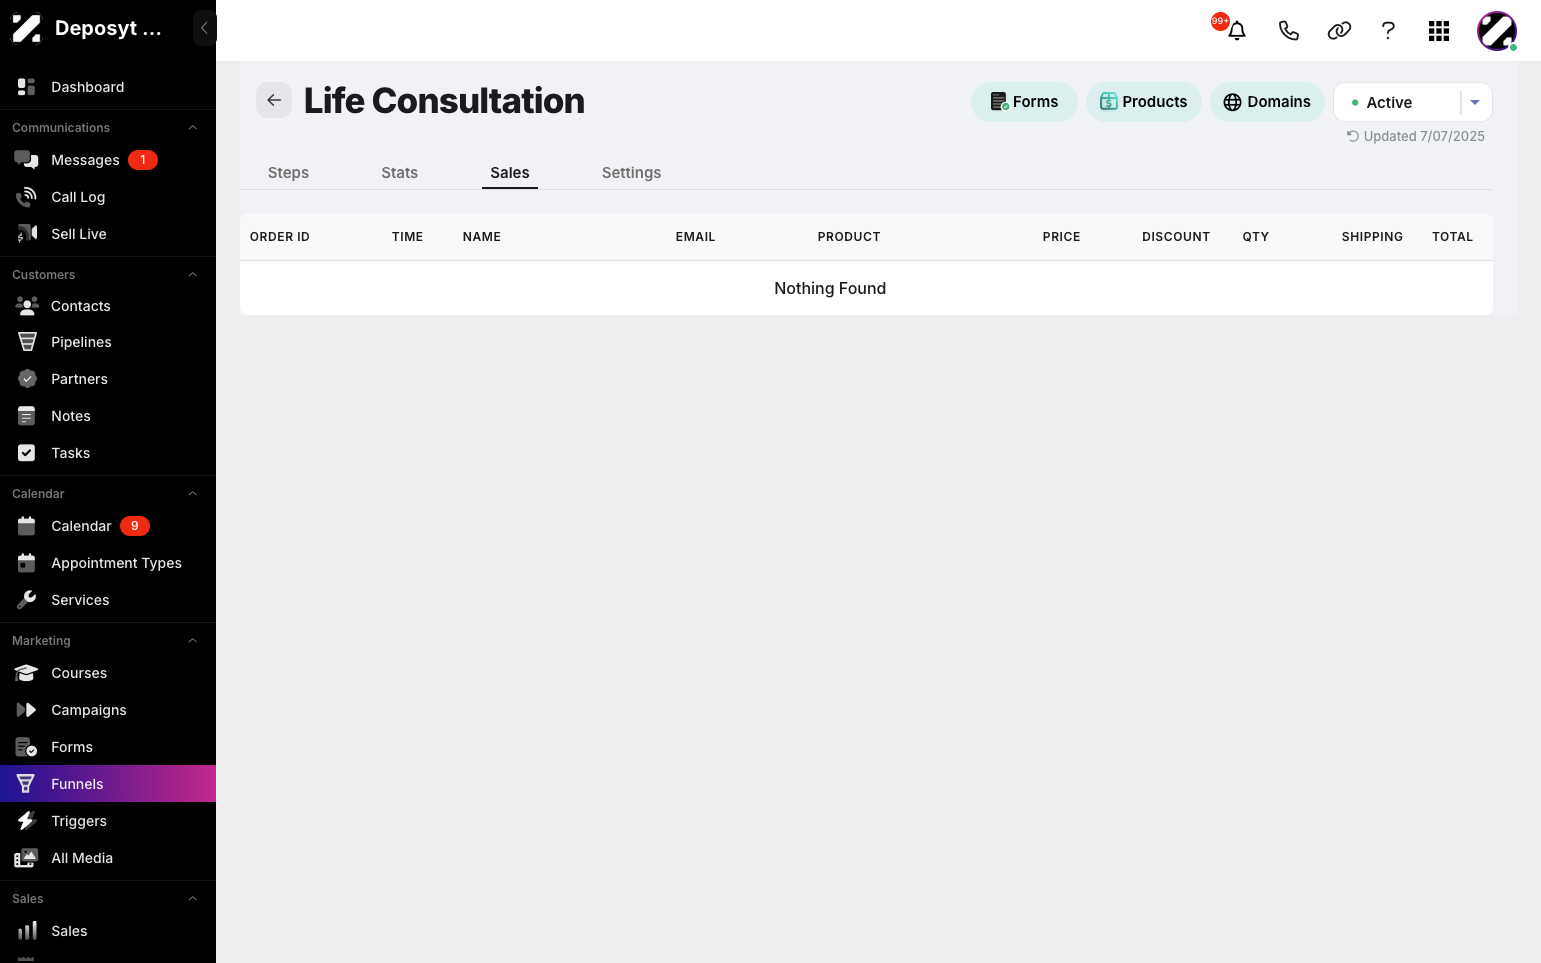The width and height of the screenshot is (1541, 963).
Task: Open the help question mark icon
Action: [x=1388, y=31]
